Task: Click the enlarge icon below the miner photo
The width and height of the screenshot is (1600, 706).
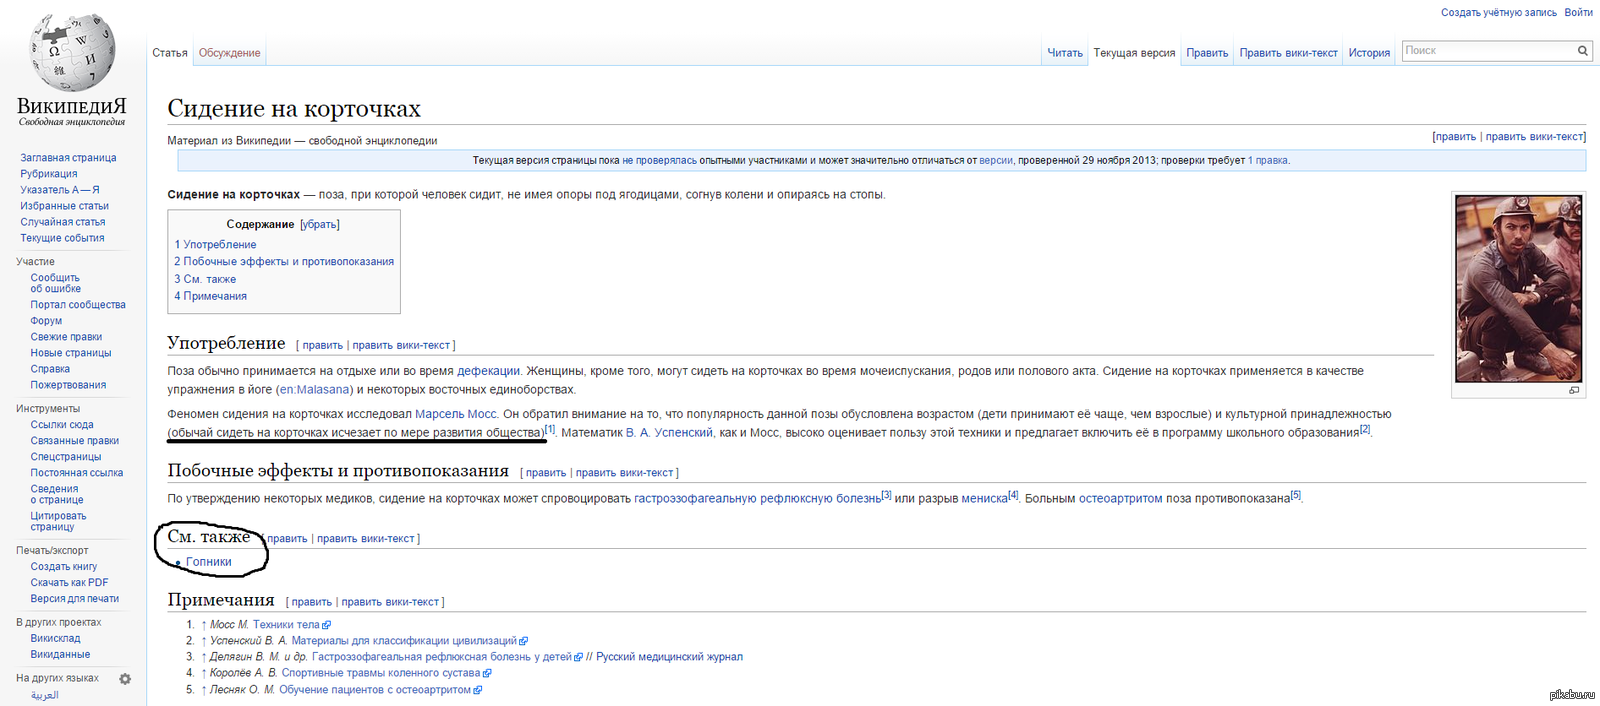Action: coord(1574,390)
